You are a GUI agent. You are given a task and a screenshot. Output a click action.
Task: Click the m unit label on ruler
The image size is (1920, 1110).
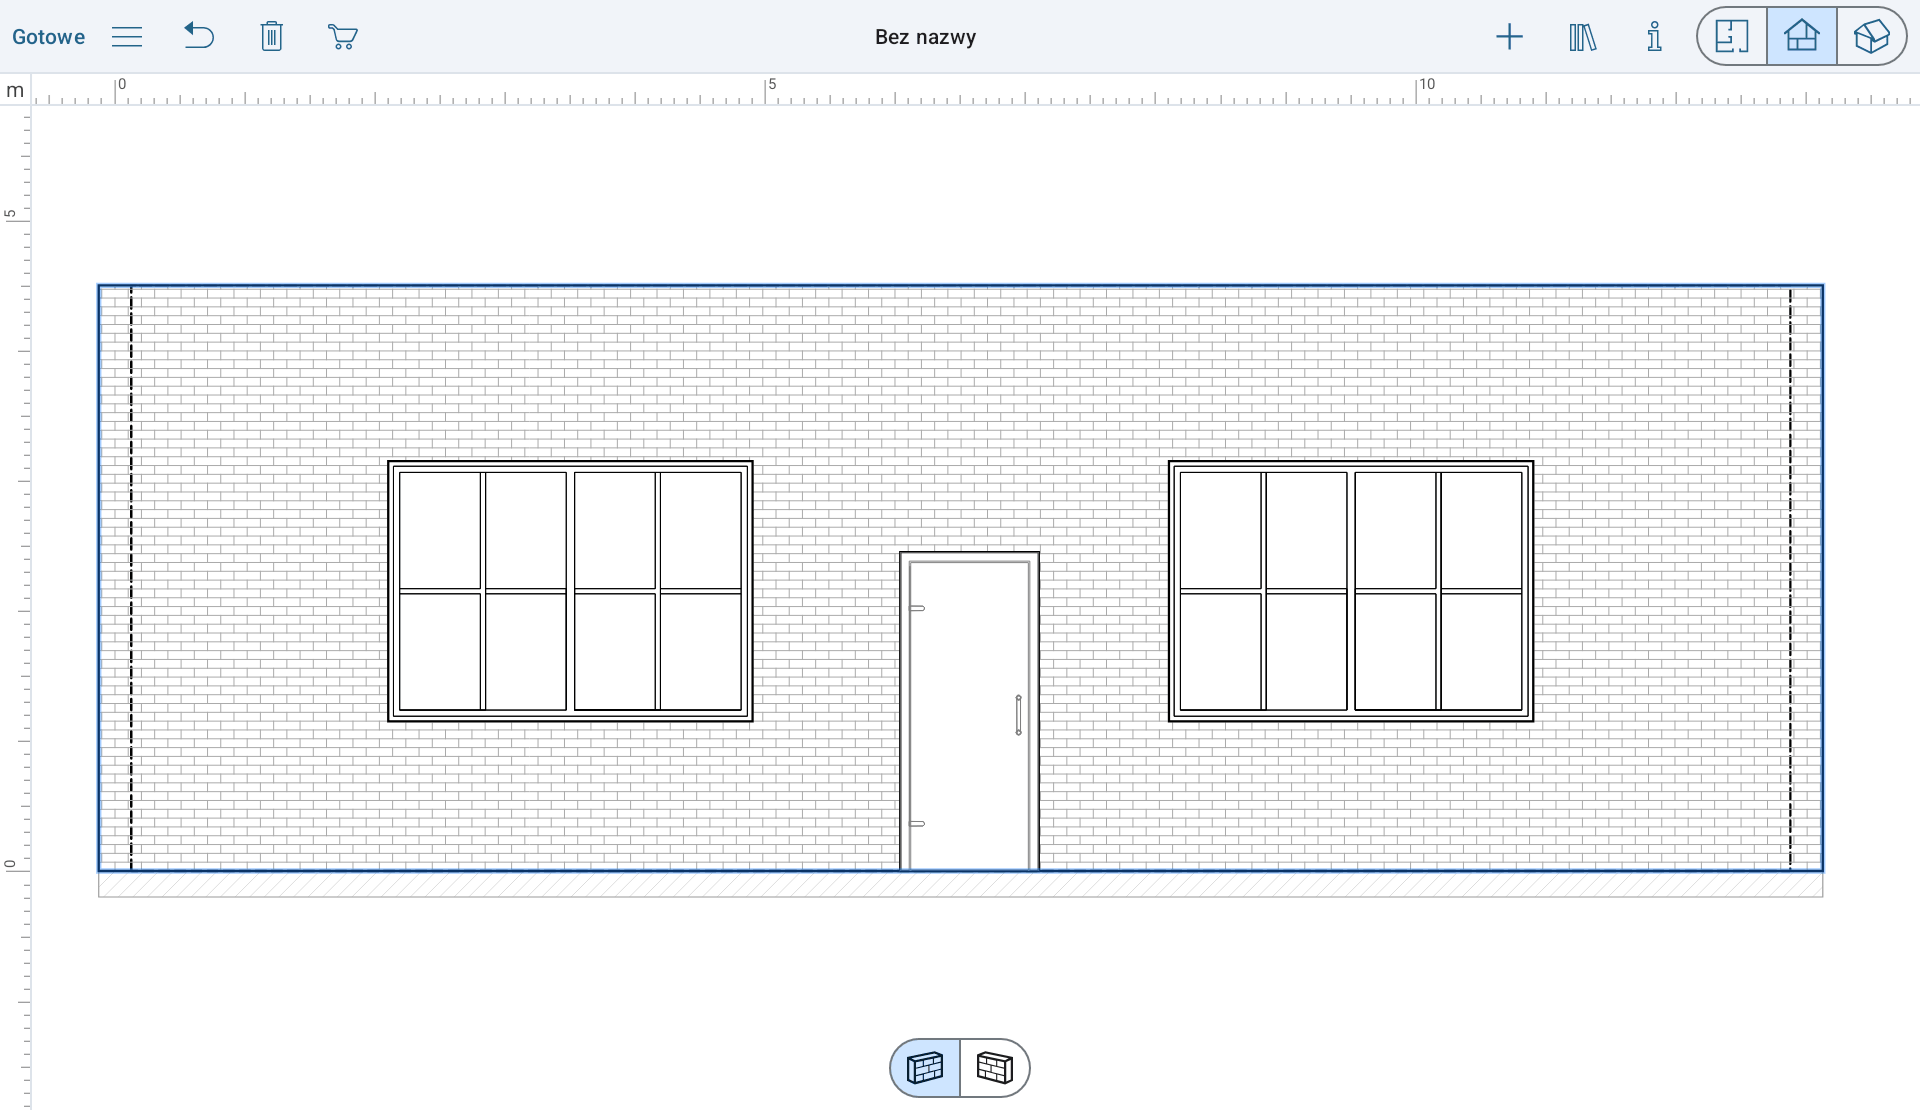tap(15, 90)
